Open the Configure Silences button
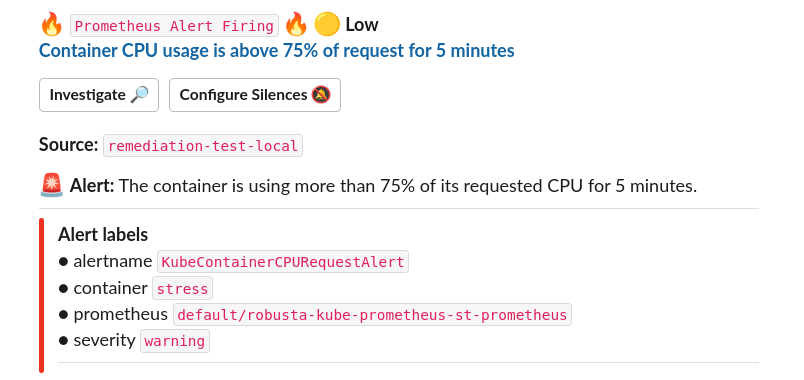Screen dimensions: 804x380 tap(255, 95)
